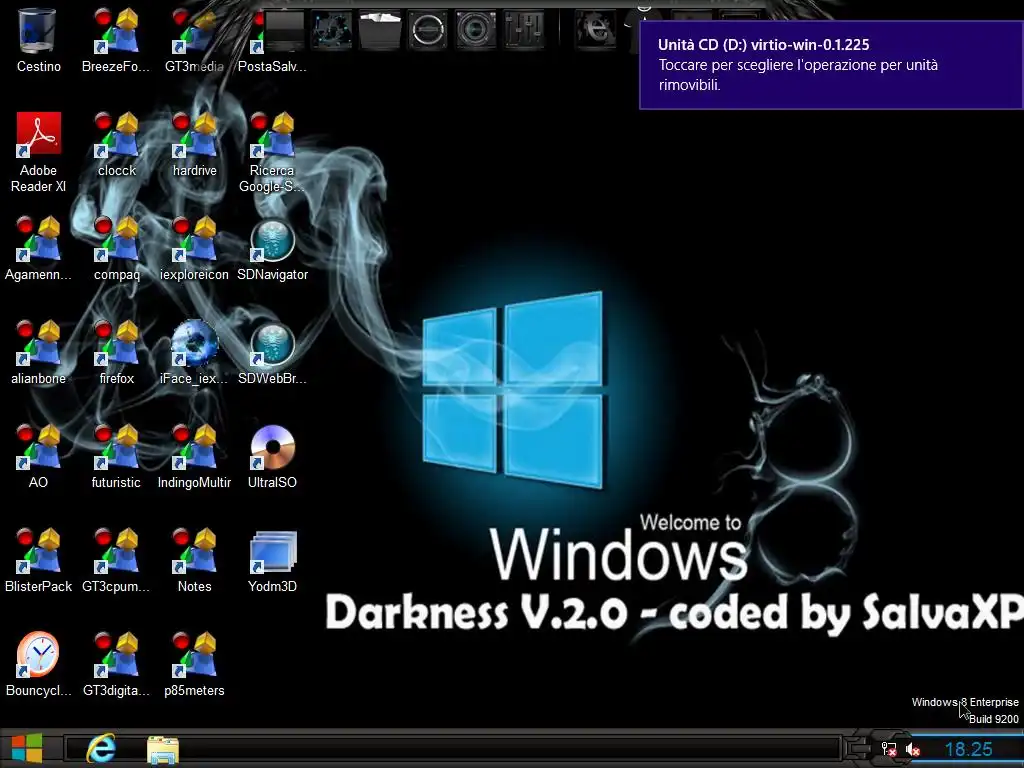Launch Internet Explorer from top dock
Viewport: 1024px width, 768px height.
(x=595, y=29)
